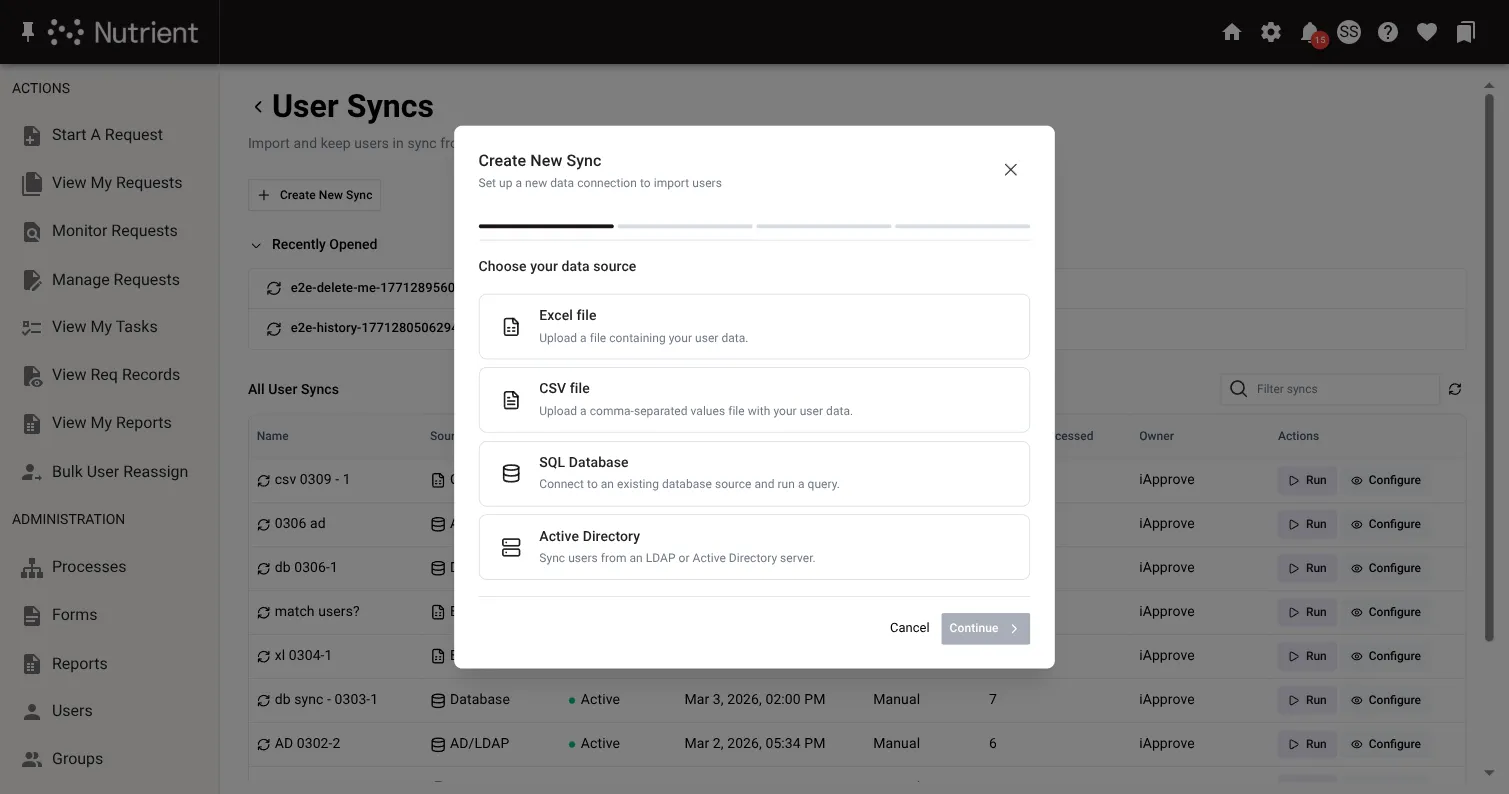The width and height of the screenshot is (1509, 794).
Task: Open Manage Requests in sidebar
Action: point(109,280)
